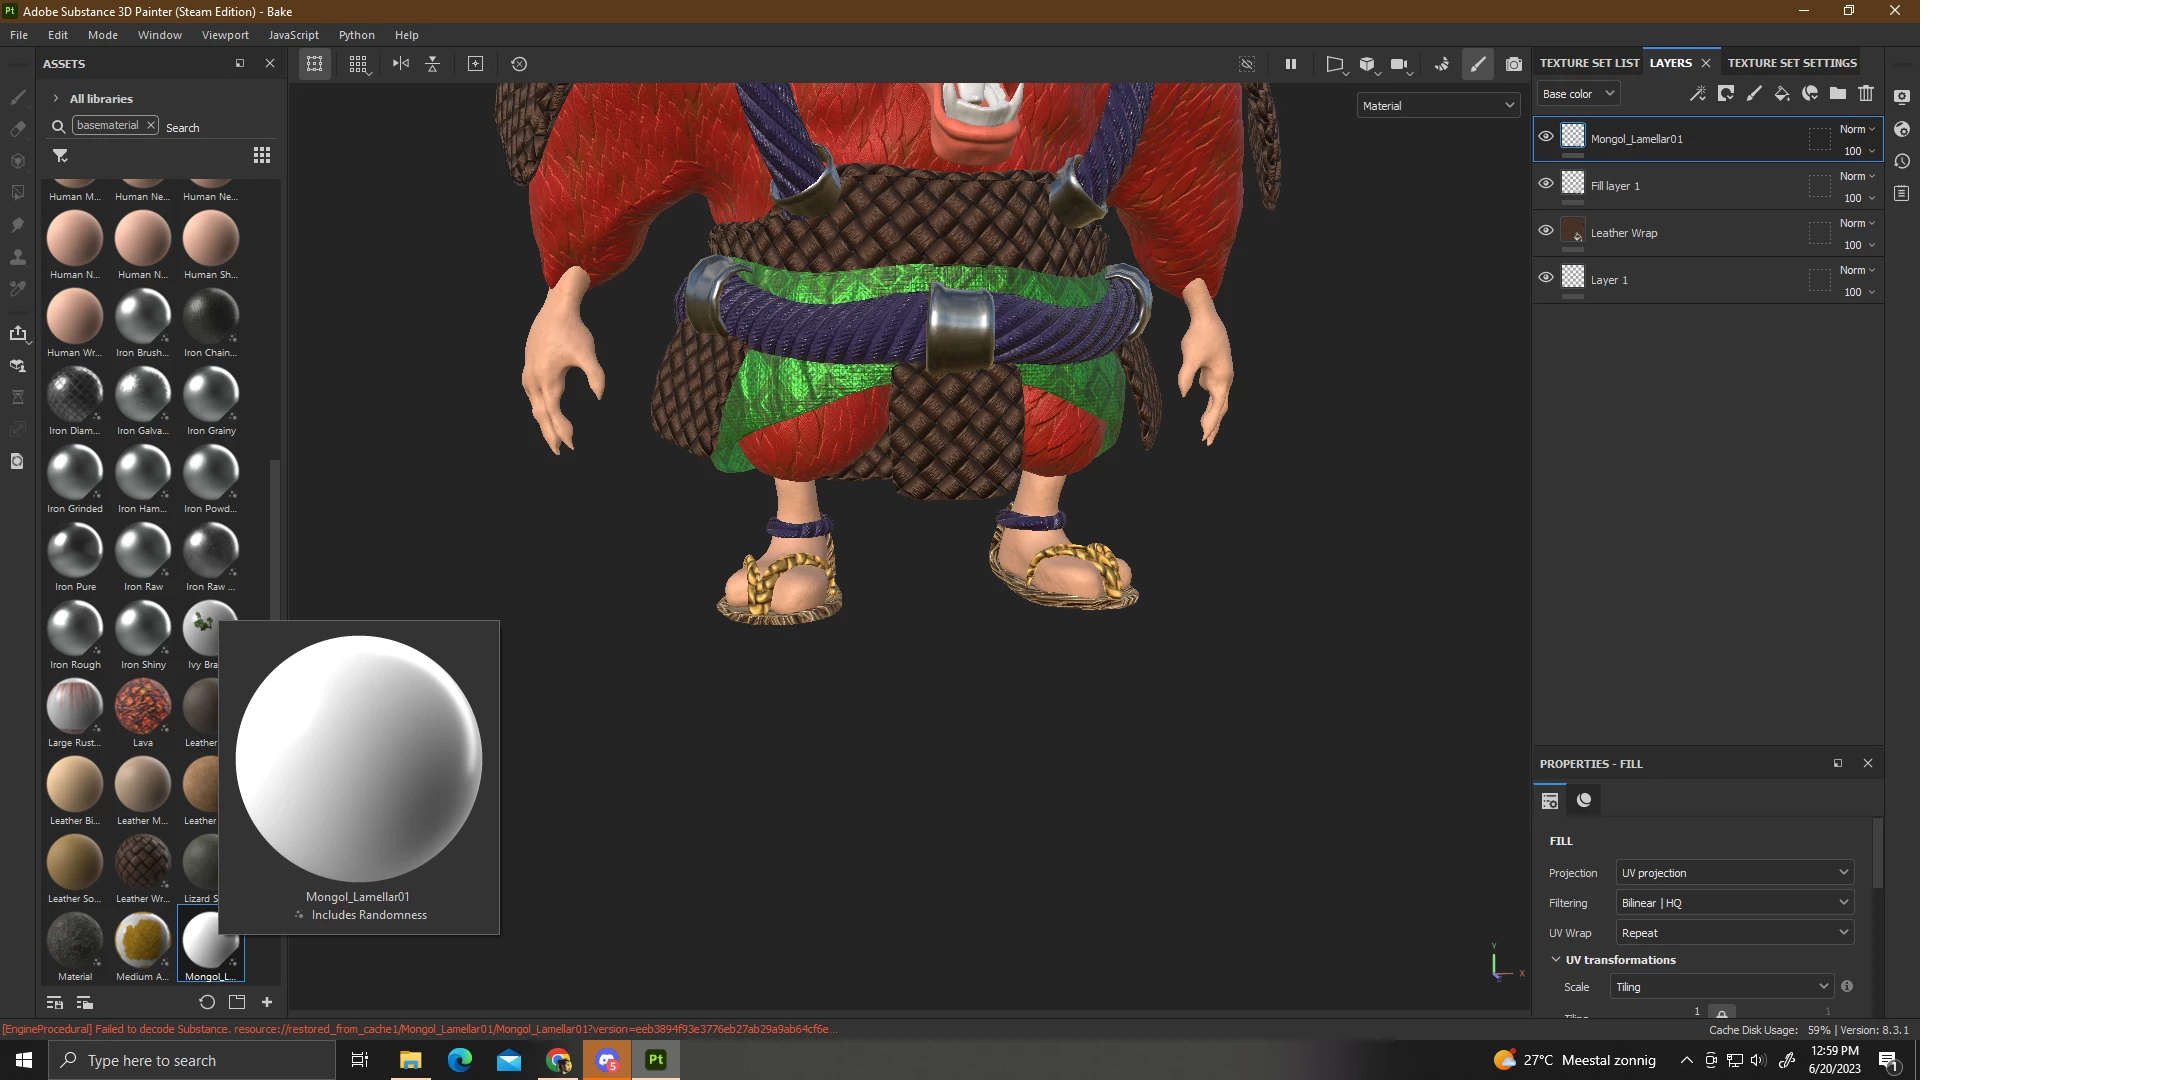Image resolution: width=2168 pixels, height=1080 pixels.
Task: Toggle visibility of Fill layer 1
Action: click(1546, 183)
